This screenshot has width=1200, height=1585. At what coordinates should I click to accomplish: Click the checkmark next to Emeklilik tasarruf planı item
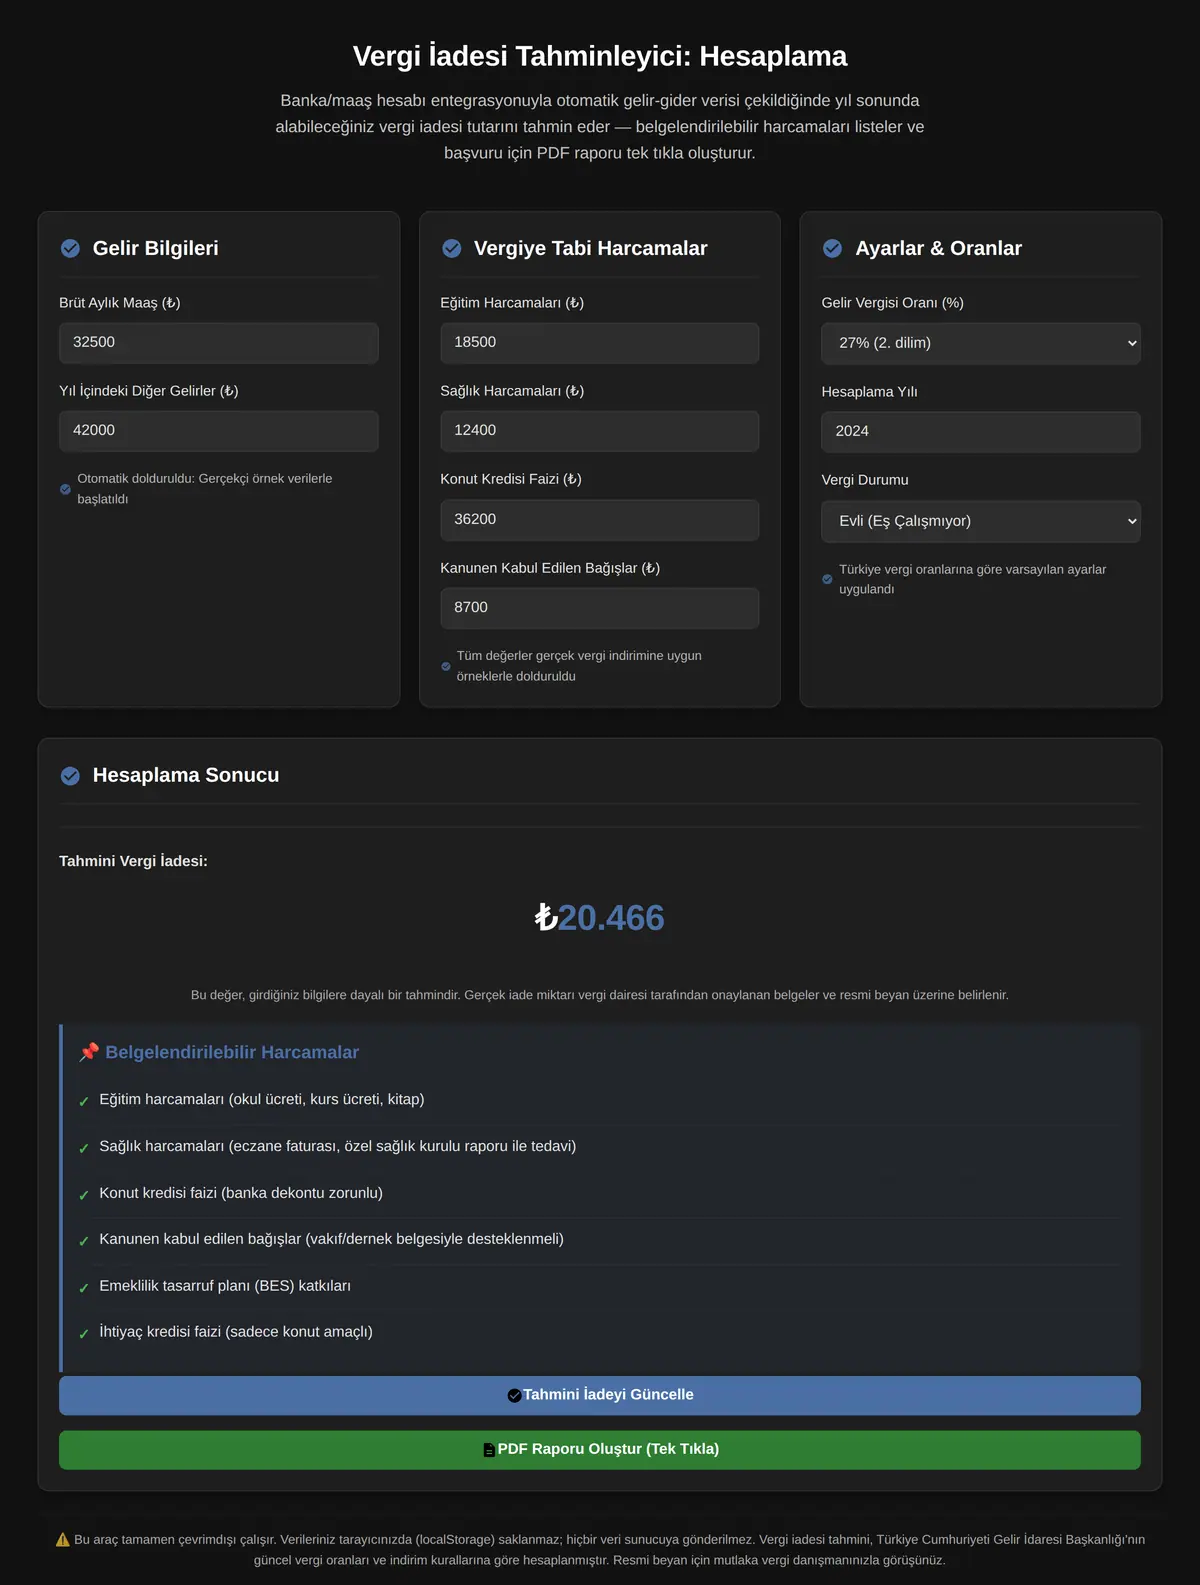(x=84, y=1287)
